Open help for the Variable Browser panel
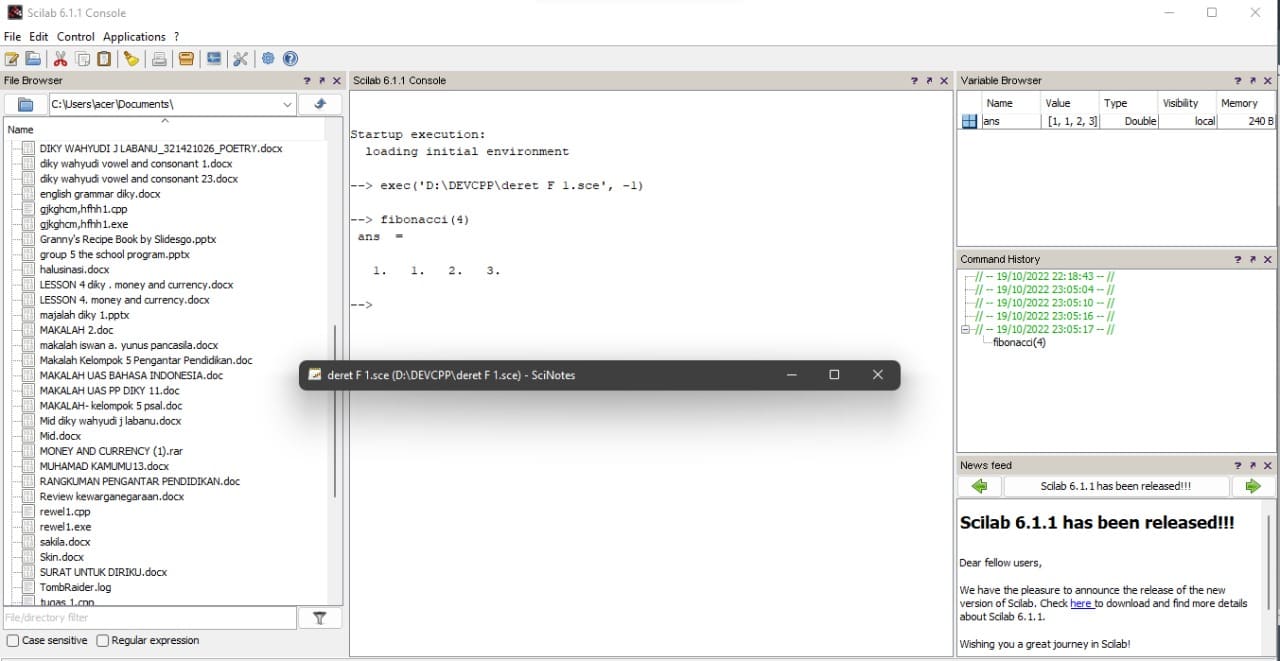Screen dimensions: 1280x661 point(1239,81)
